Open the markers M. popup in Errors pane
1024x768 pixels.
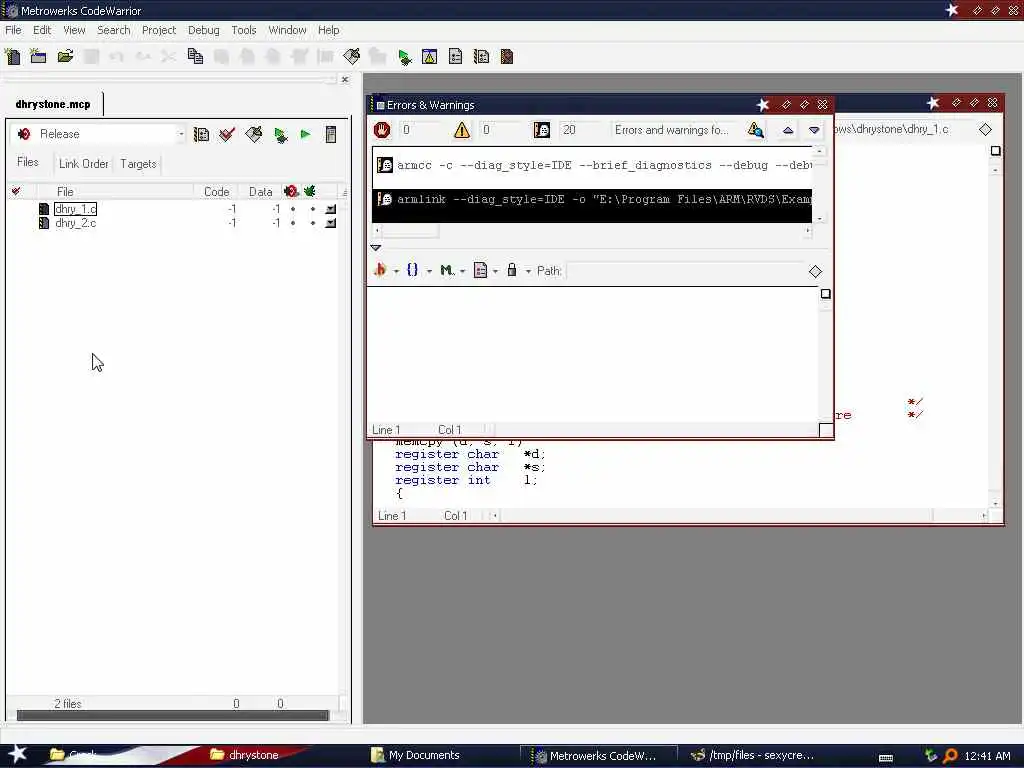[x=452, y=270]
